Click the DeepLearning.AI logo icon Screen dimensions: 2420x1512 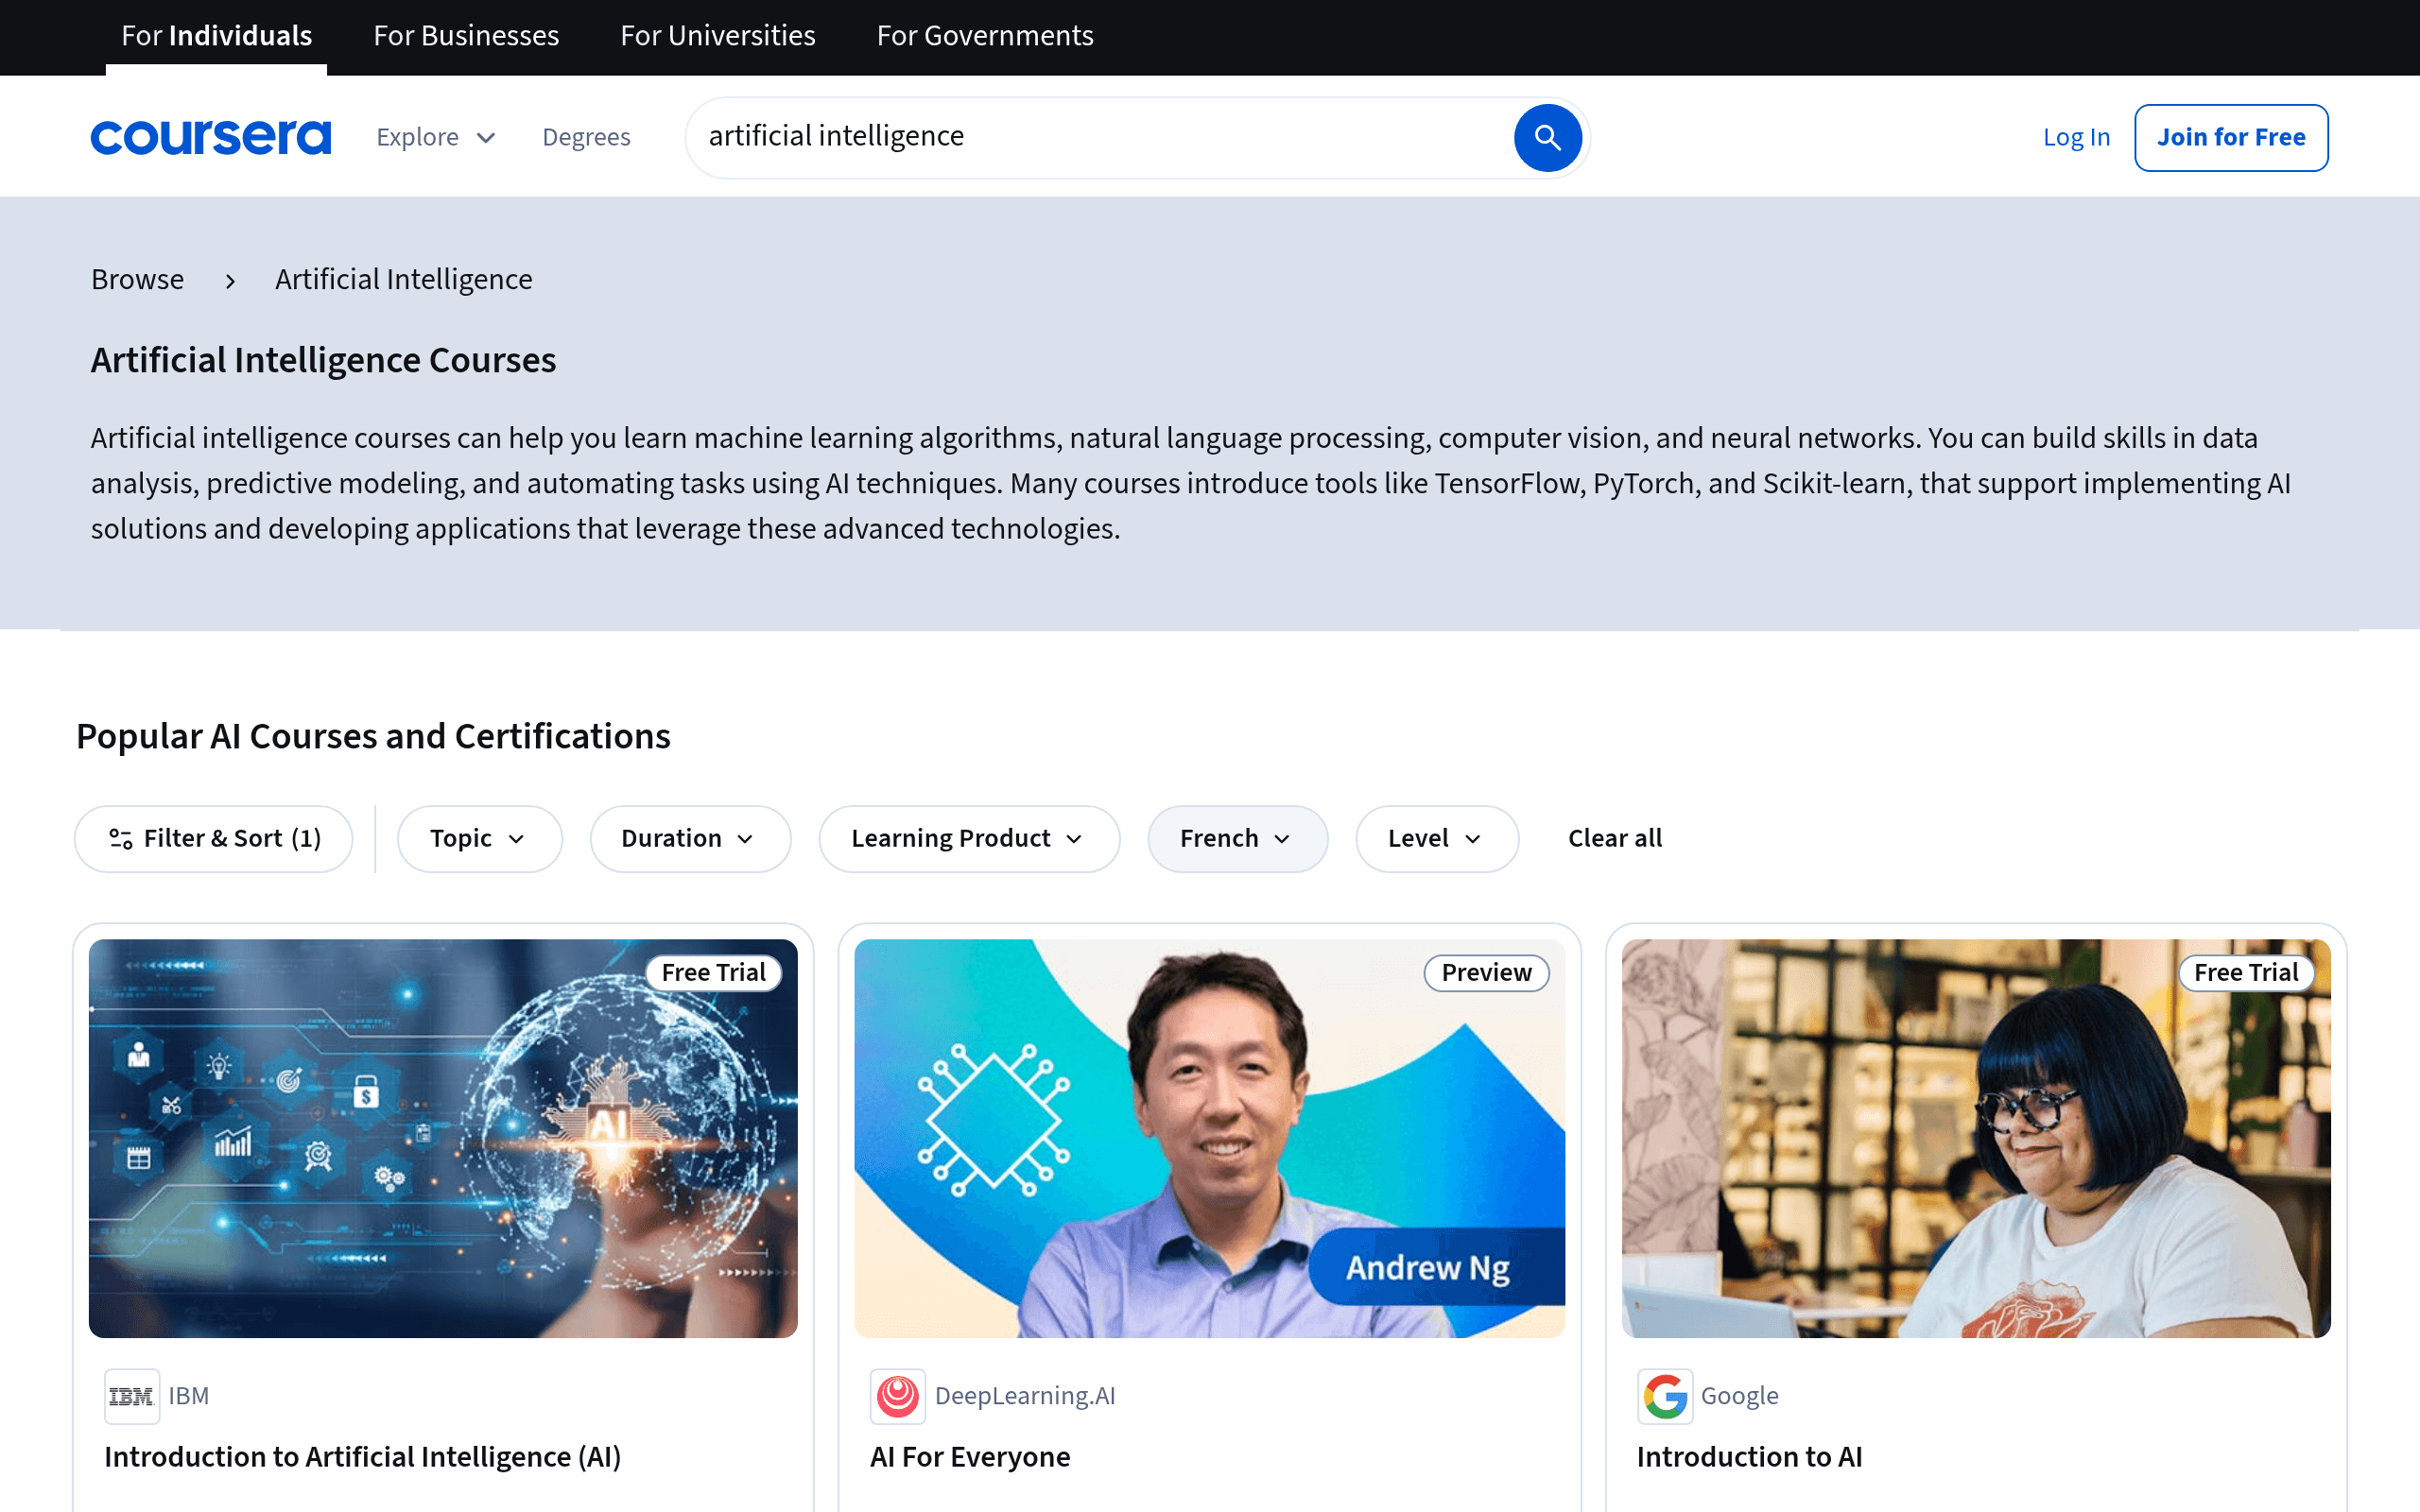897,1396
